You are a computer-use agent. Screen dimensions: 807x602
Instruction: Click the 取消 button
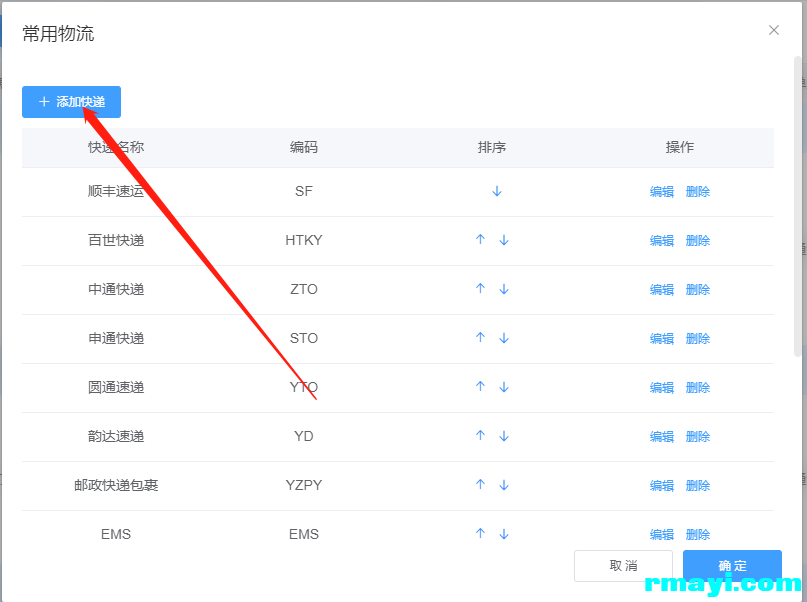(x=623, y=566)
